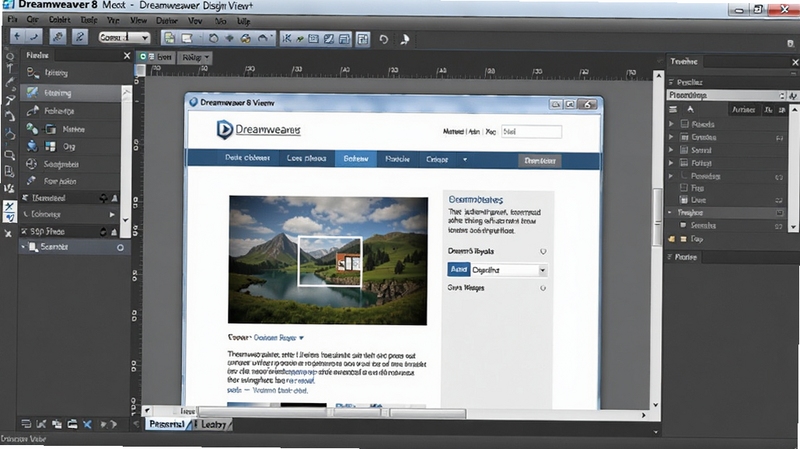Click the document's vertical scrollbar thumb
Viewport: 800px width, 449px height.
tap(658, 216)
